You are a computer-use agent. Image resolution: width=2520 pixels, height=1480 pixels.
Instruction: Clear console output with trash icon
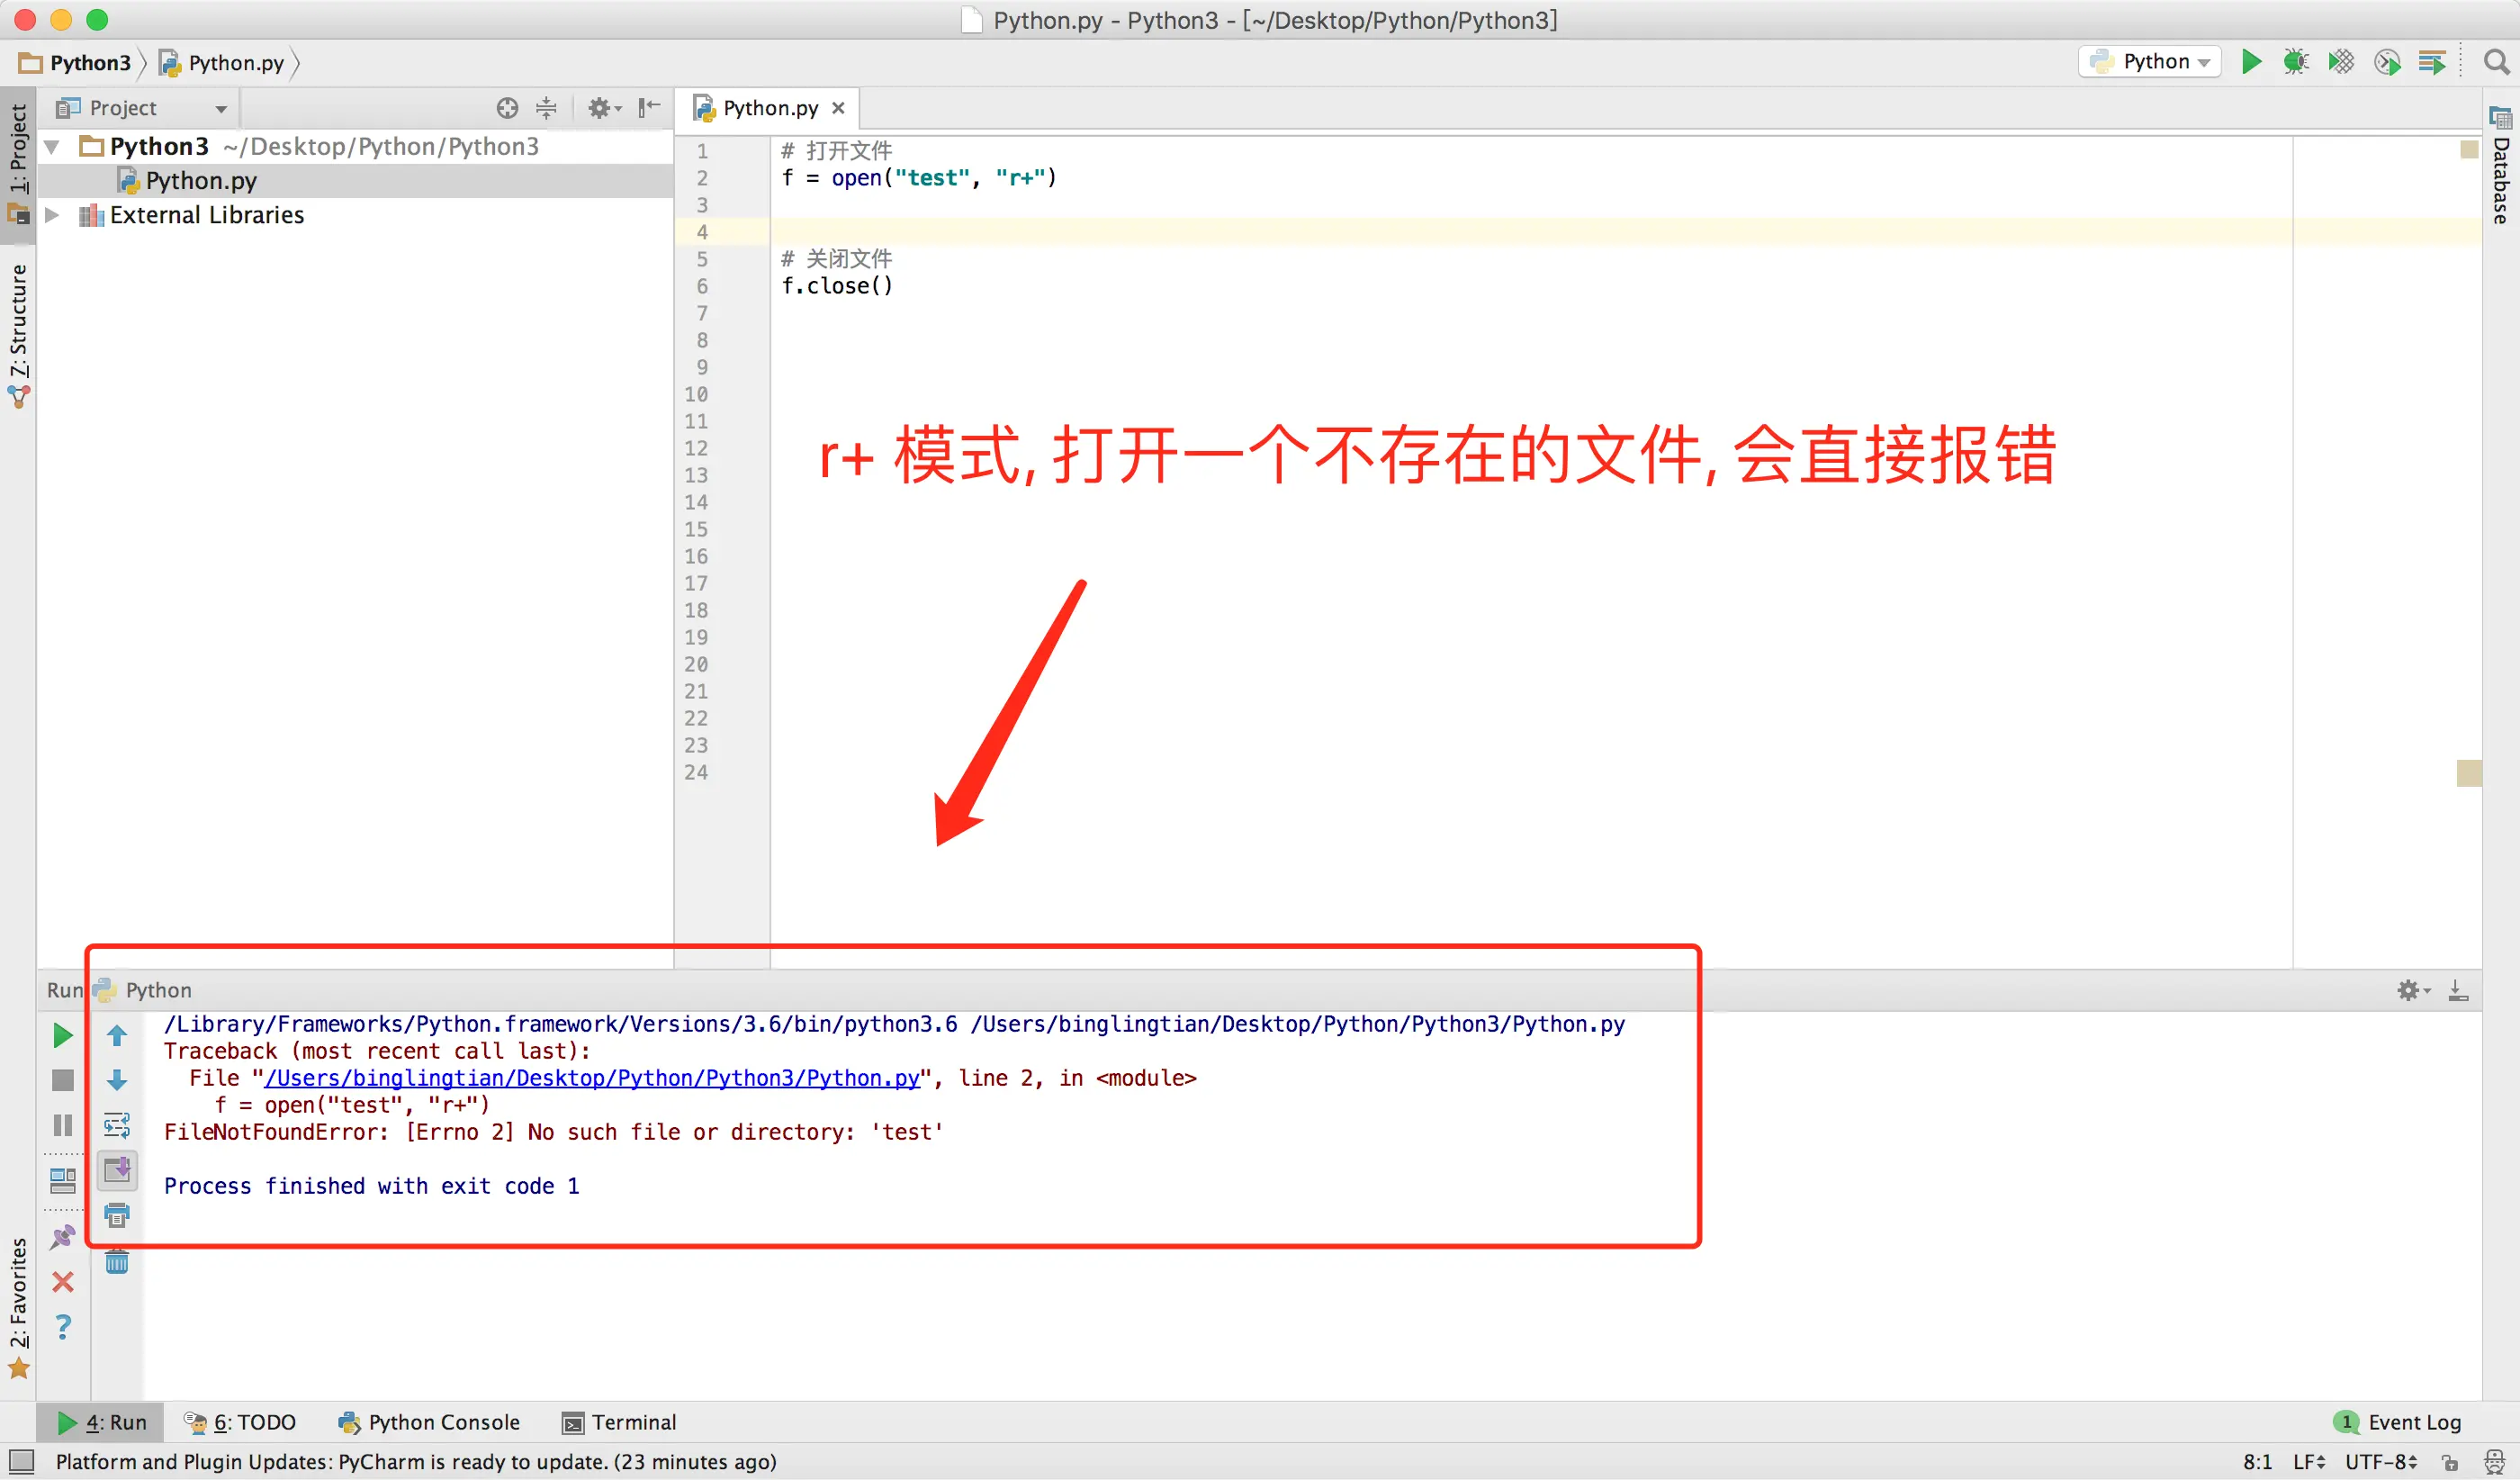117,1262
